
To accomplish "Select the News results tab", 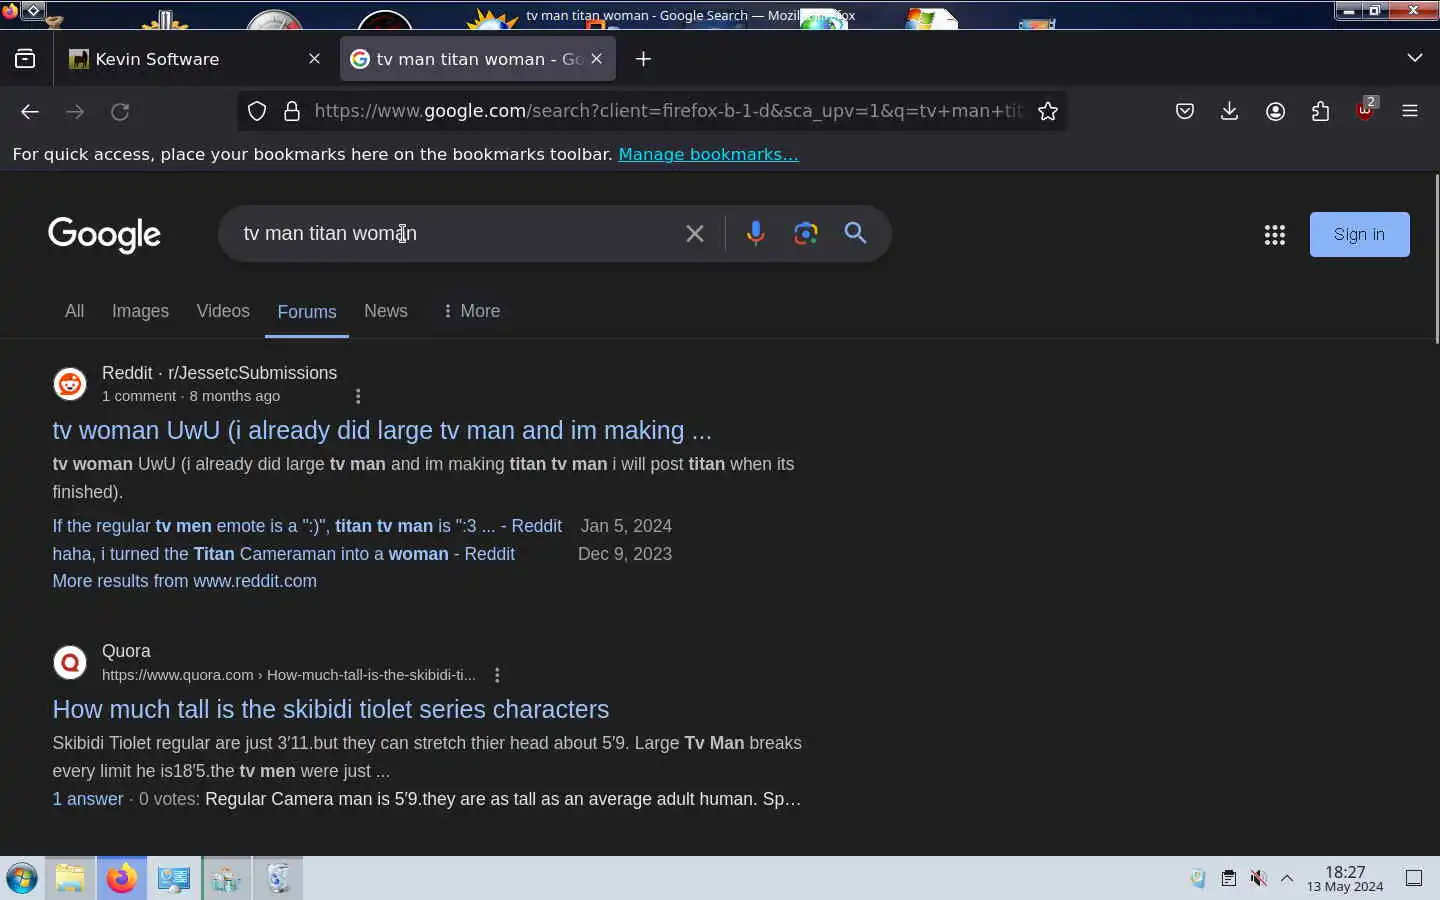I will (386, 311).
